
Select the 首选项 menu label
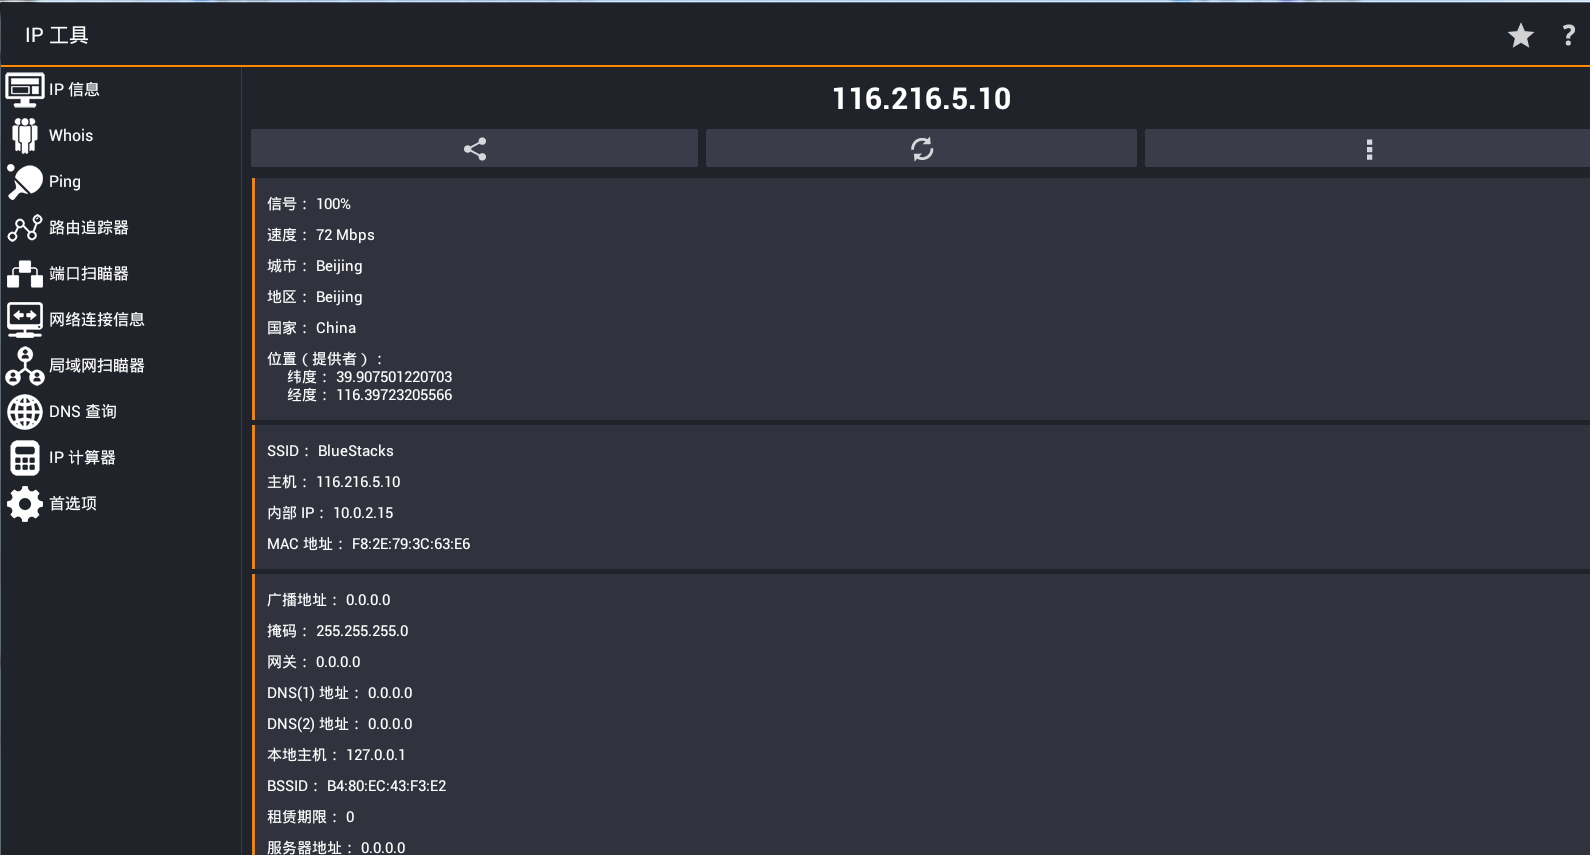[73, 503]
